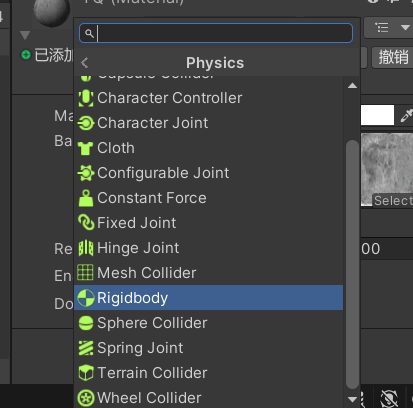Click the scroll up arrow in list
413x408 pixels.
(x=352, y=86)
